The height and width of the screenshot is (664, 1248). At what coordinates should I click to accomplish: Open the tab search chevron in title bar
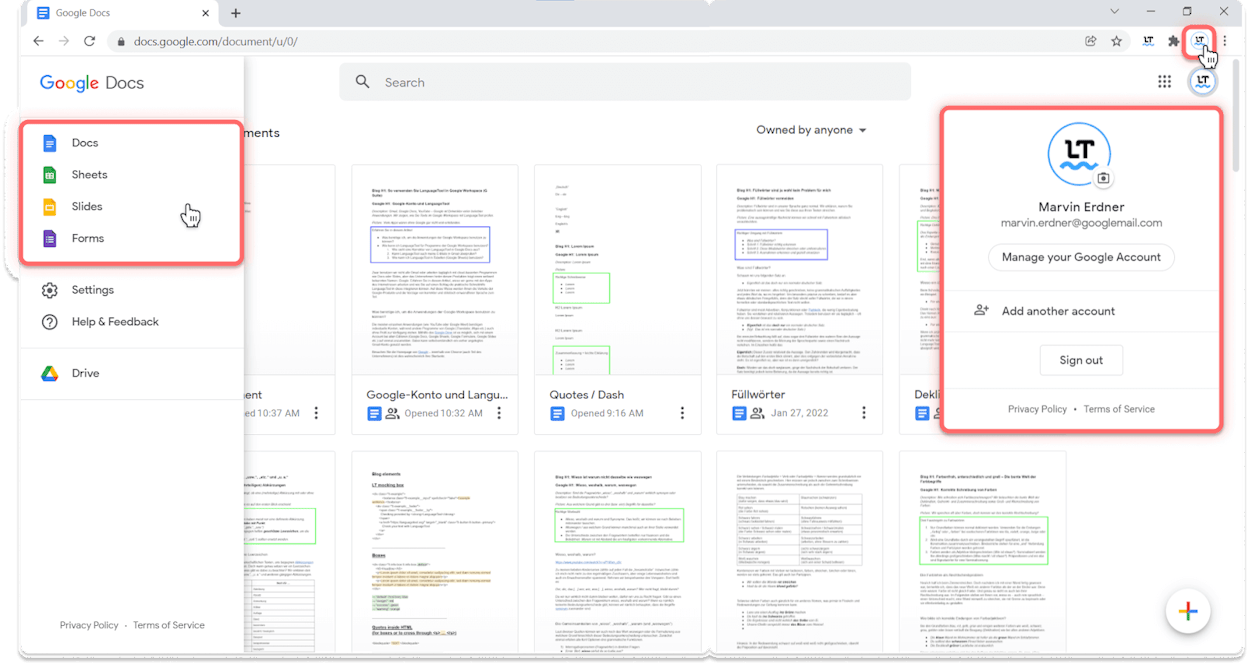(x=1114, y=12)
